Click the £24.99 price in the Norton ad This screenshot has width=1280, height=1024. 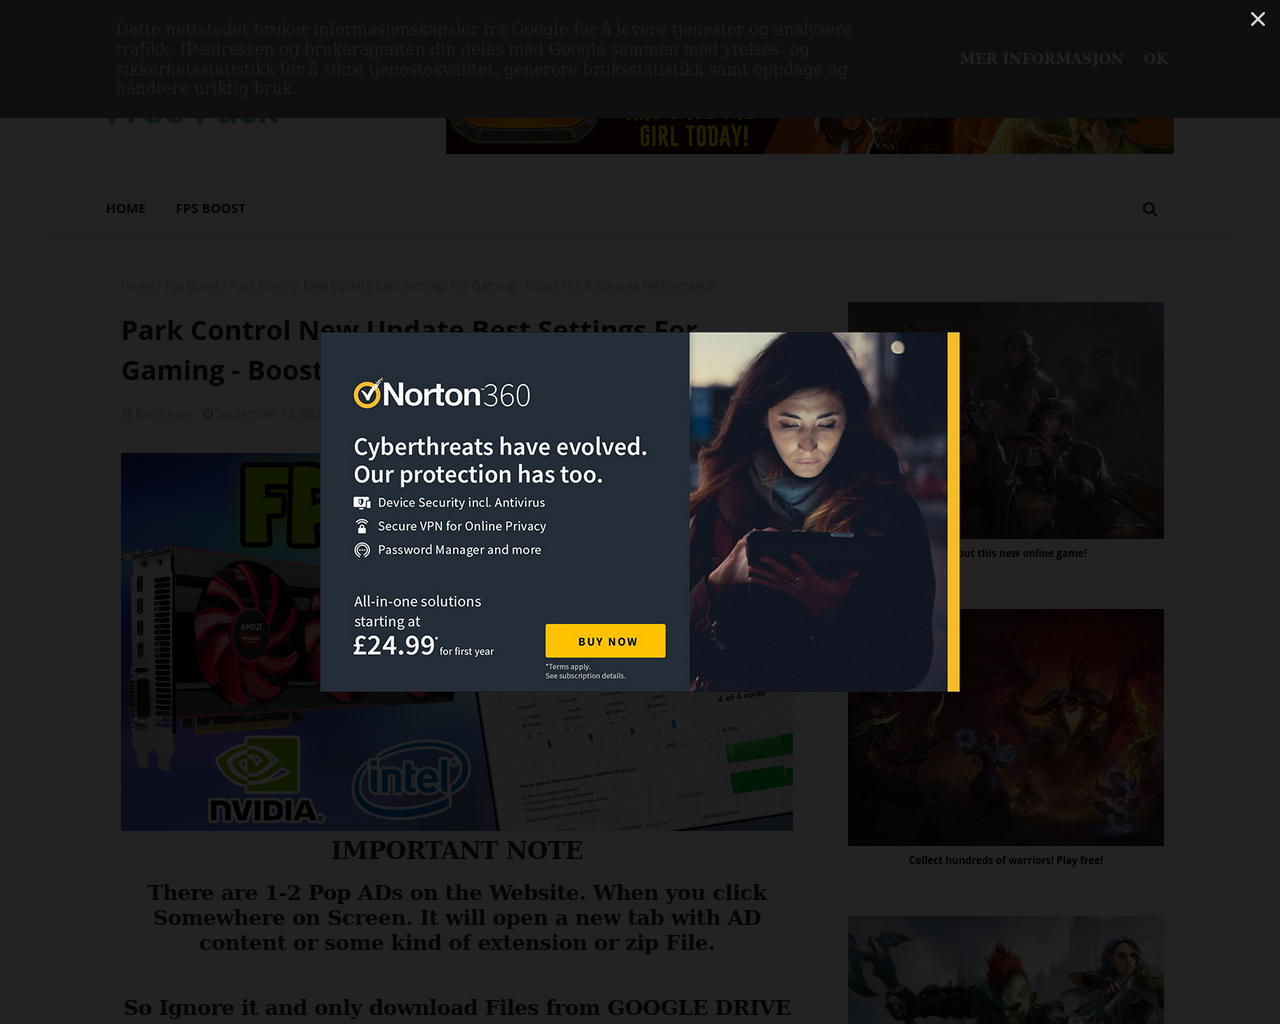coord(394,646)
